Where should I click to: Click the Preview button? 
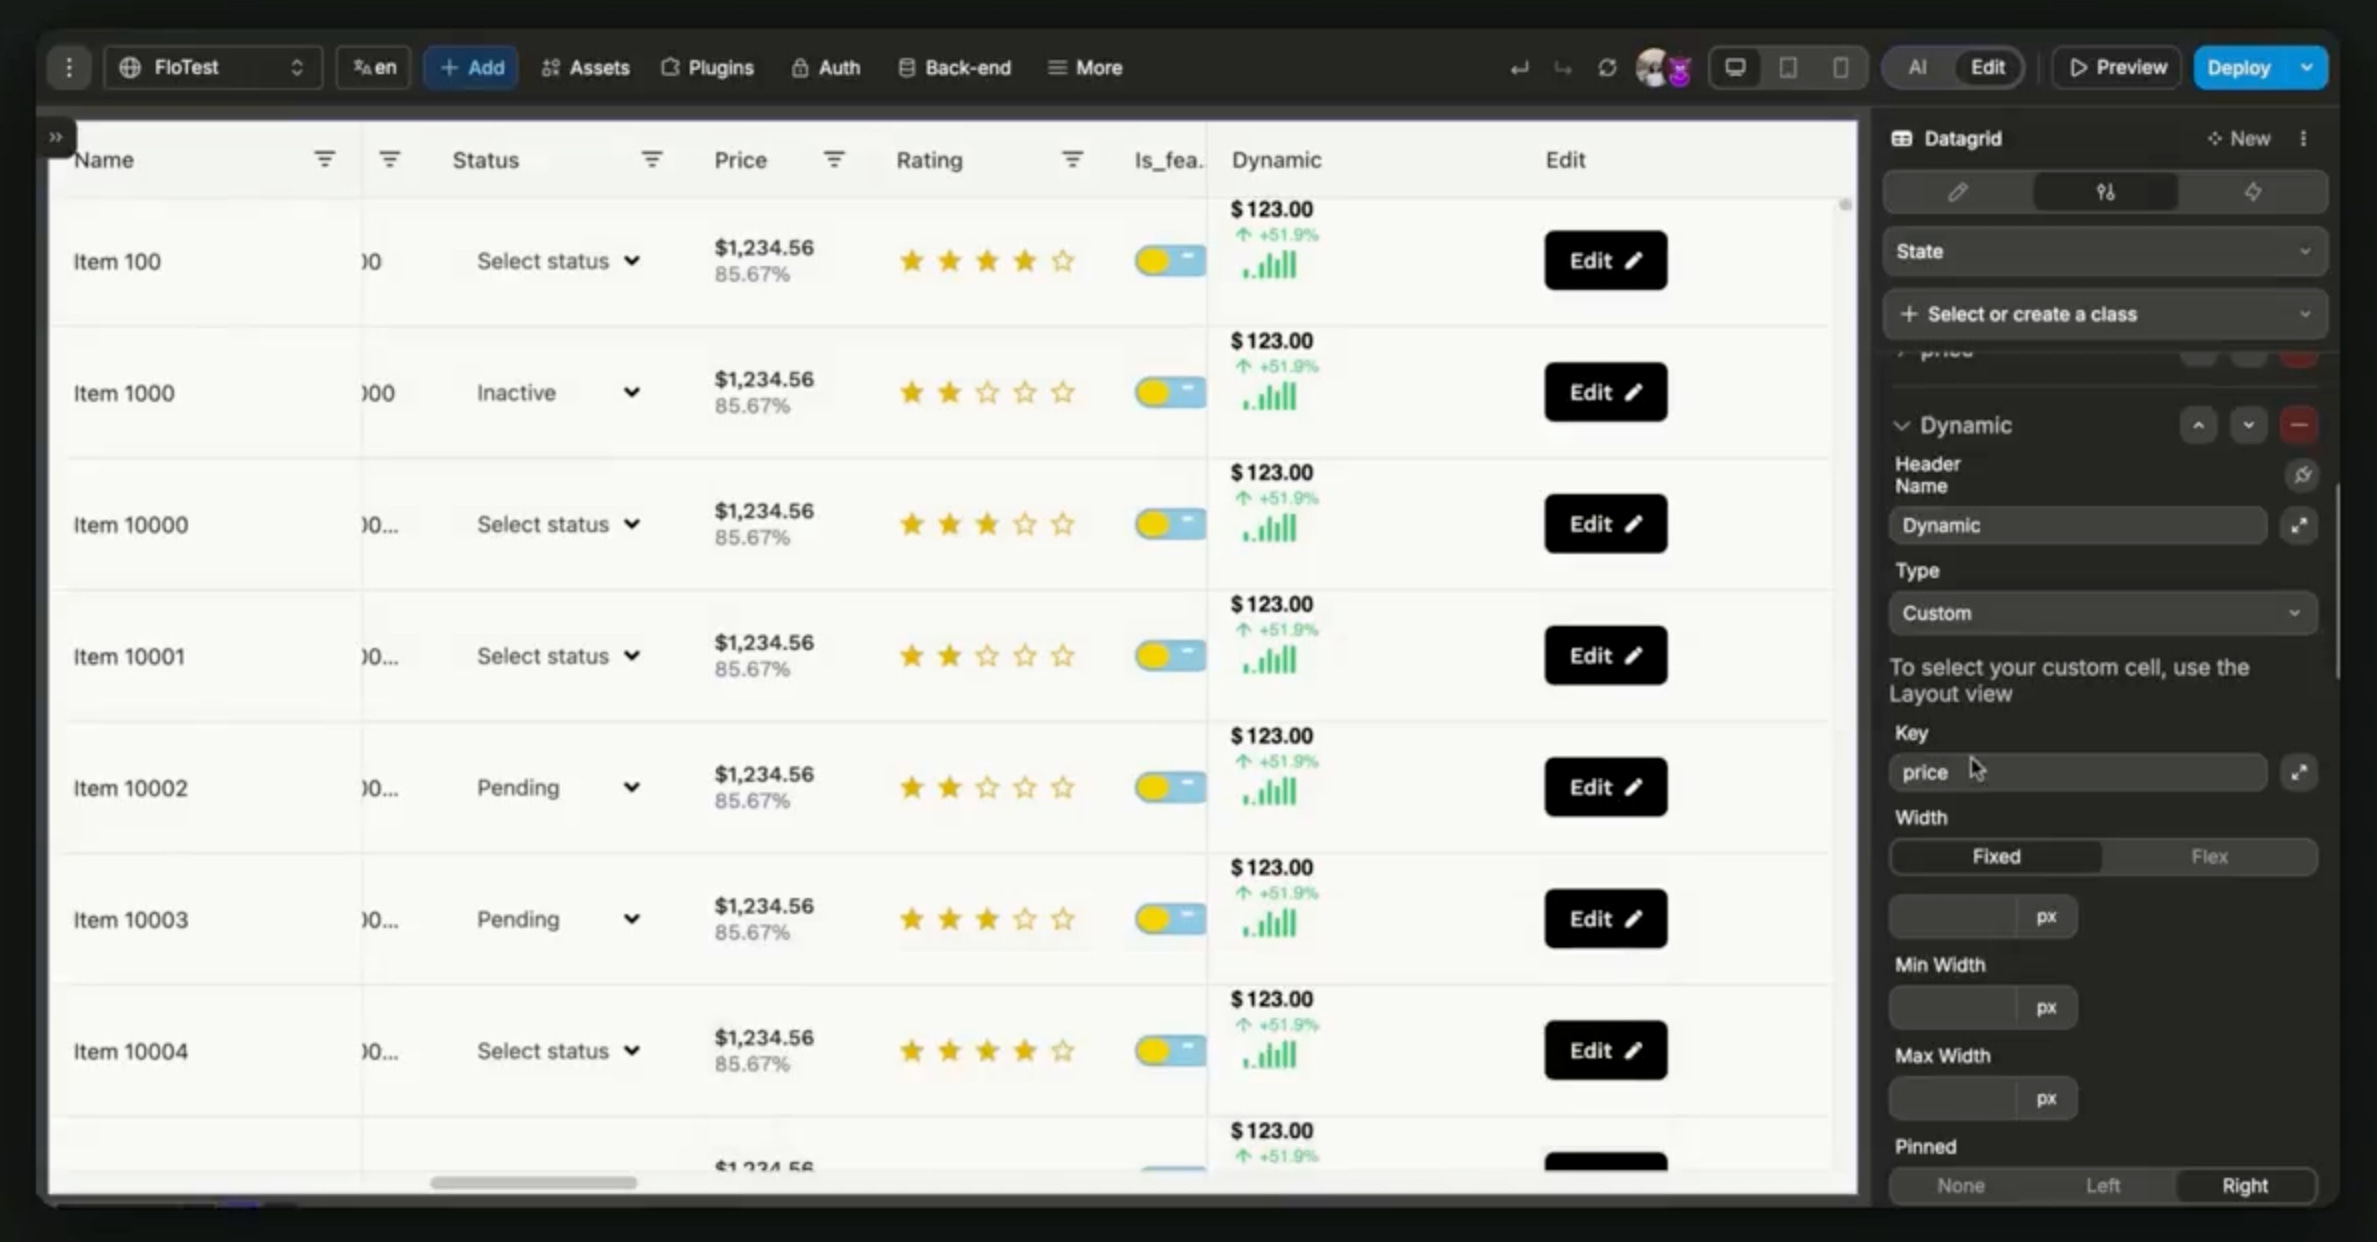(x=2117, y=68)
